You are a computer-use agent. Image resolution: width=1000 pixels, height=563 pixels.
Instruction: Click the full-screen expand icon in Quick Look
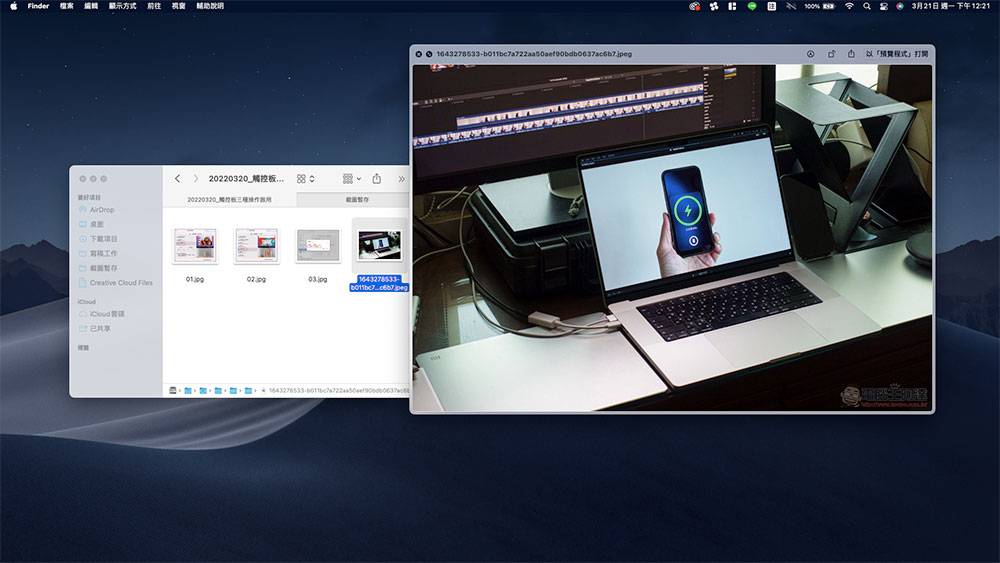pyautogui.click(x=429, y=54)
